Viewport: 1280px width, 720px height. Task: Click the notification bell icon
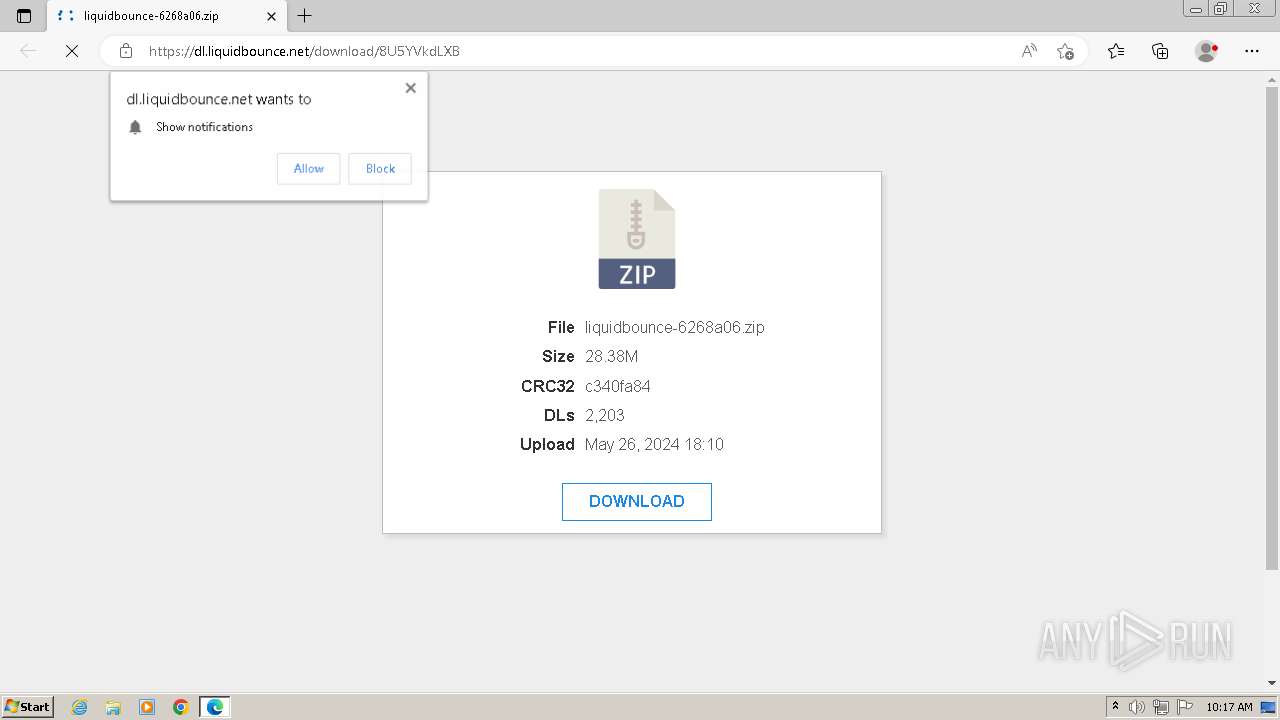(136, 127)
